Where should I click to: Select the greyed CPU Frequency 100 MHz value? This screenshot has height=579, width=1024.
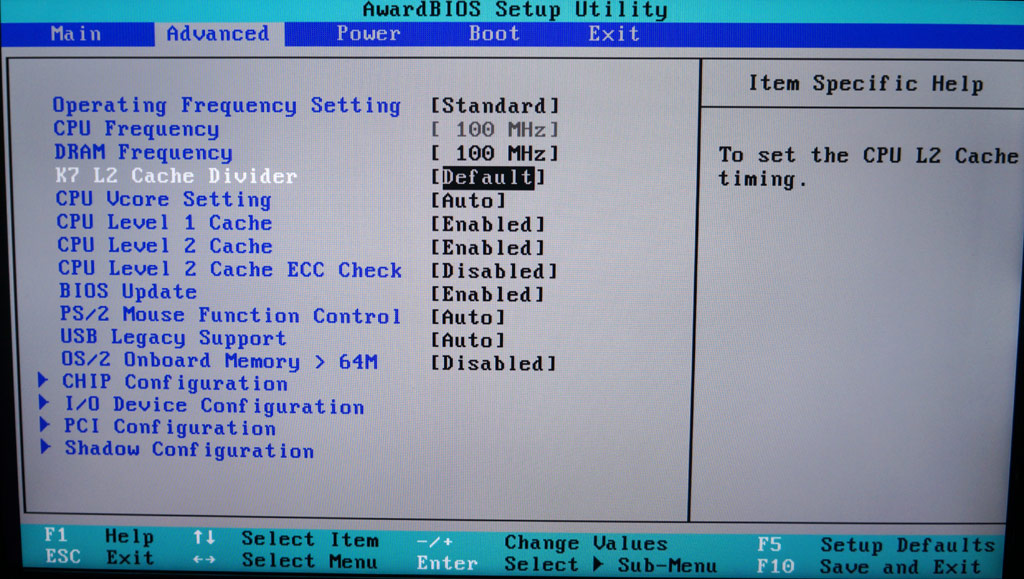[x=494, y=129]
